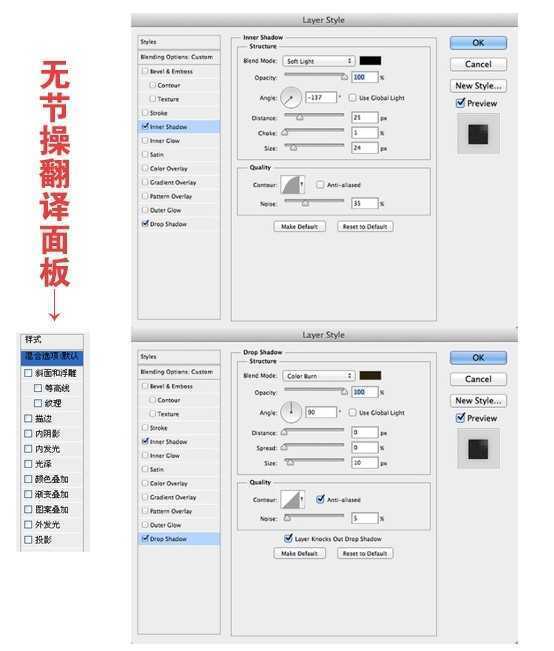Image resolution: width=554 pixels, height=651 pixels.
Task: Select the highlighted Inner Shadow row in Inner Shadow dialog
Action: click(179, 127)
